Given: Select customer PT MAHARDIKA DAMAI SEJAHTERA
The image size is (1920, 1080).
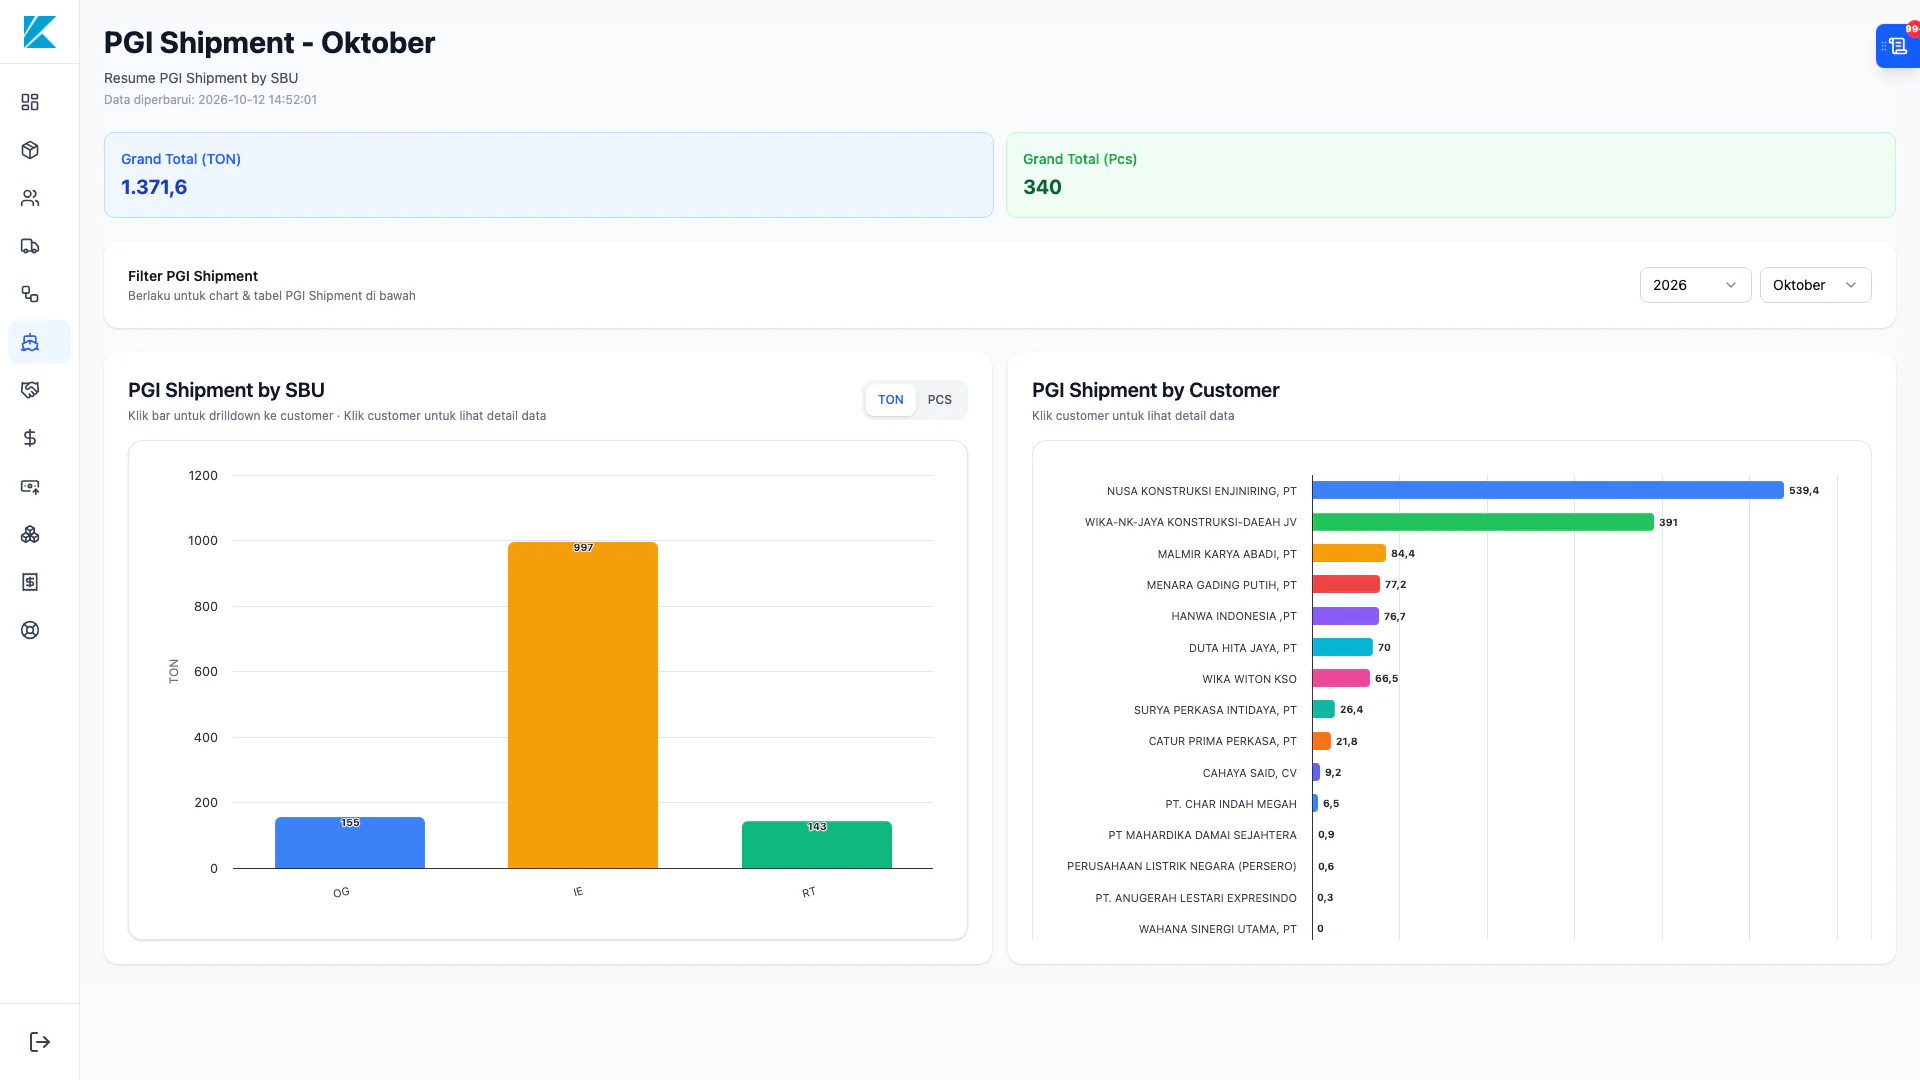Looking at the screenshot, I should 1202,835.
